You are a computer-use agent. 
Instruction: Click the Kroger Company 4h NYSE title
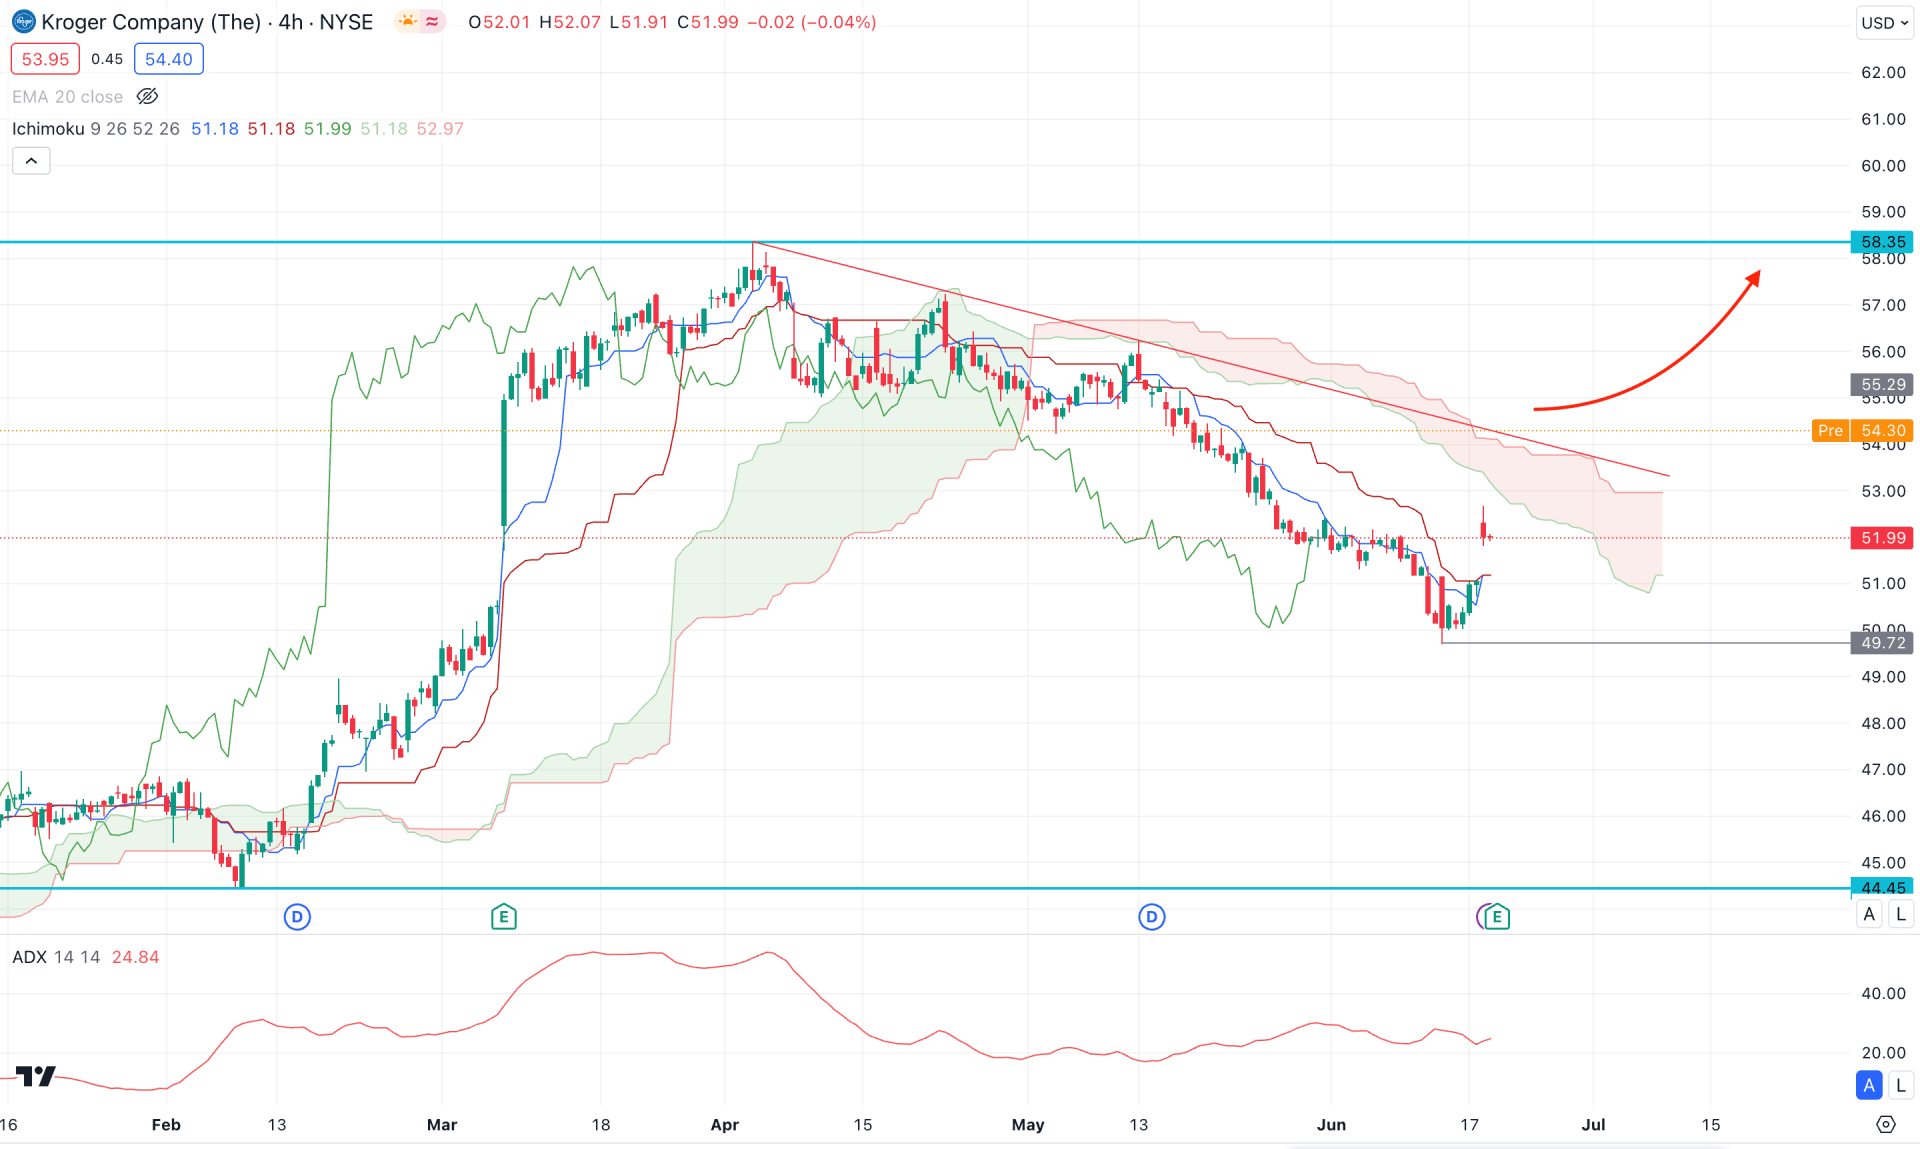[207, 22]
